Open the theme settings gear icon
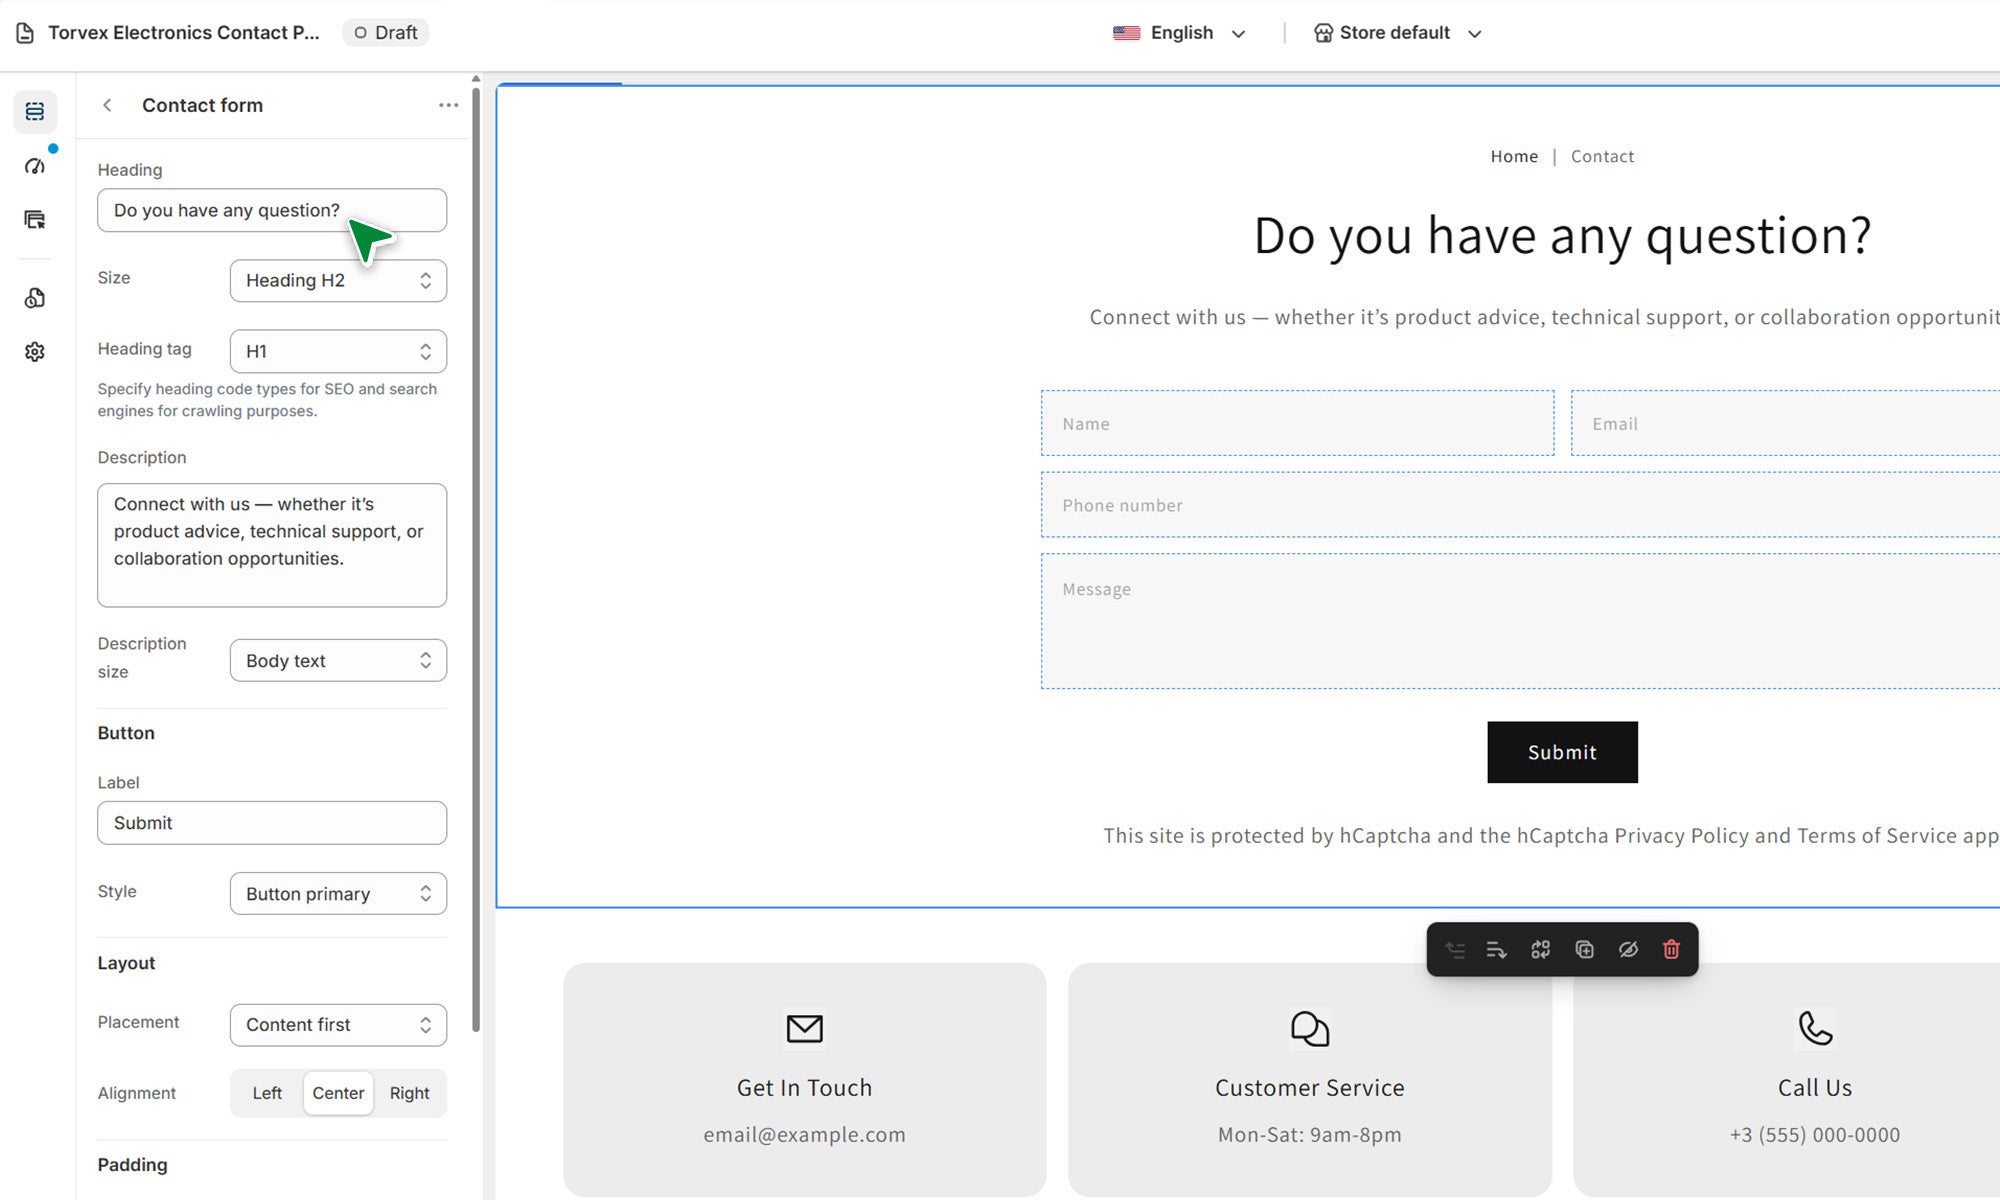This screenshot has width=2000, height=1200. tap(35, 352)
